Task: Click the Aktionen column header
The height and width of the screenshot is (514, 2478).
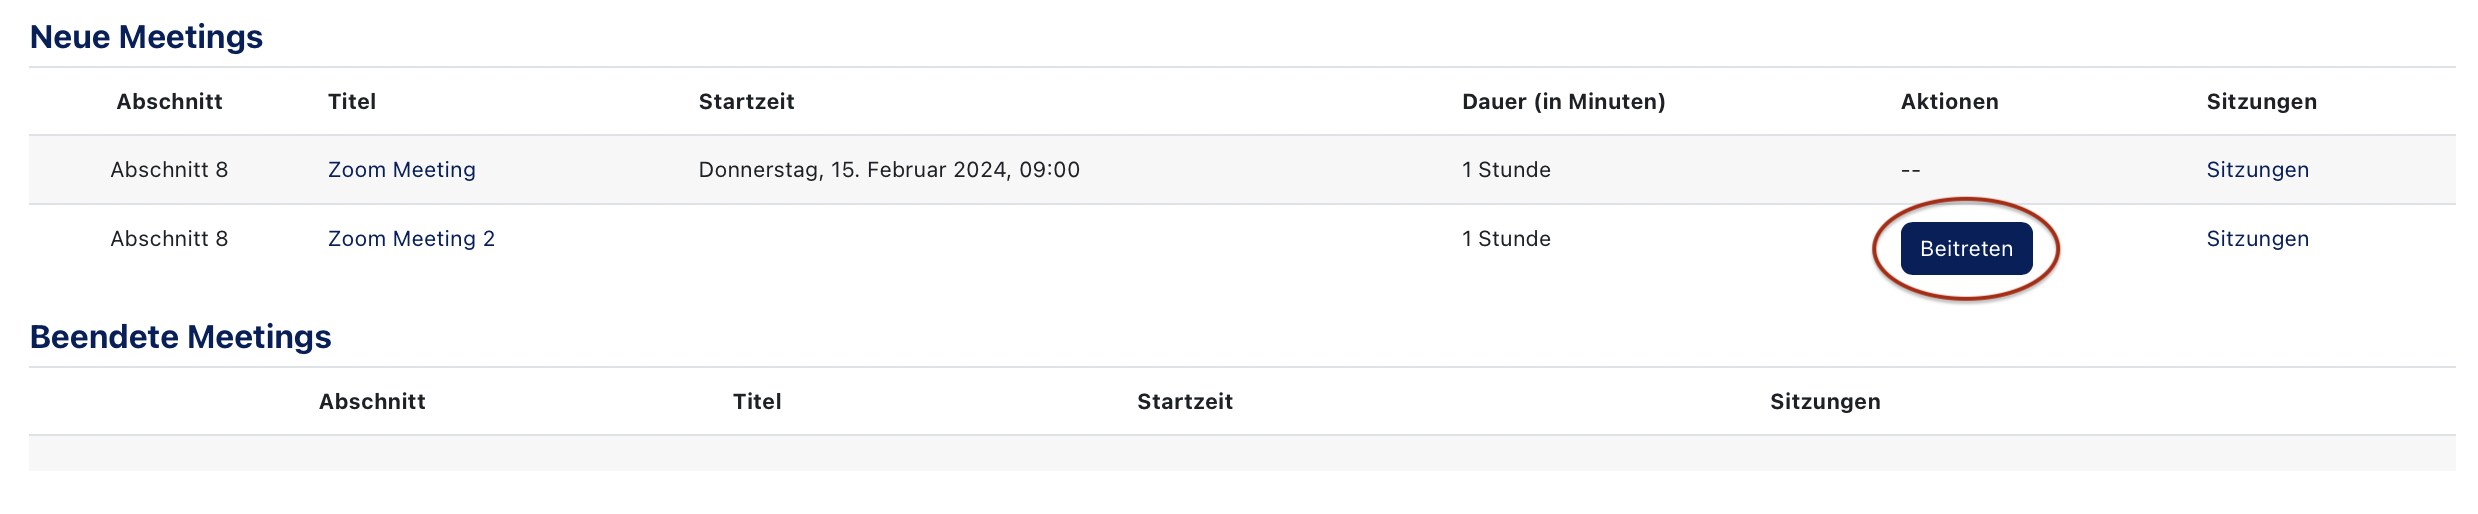Action: point(1949,102)
